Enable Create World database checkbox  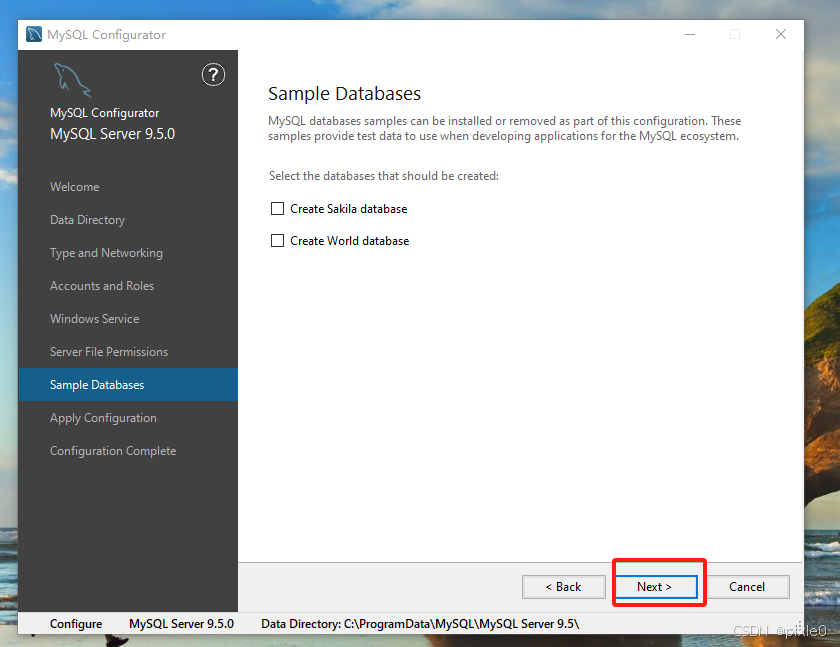278,240
